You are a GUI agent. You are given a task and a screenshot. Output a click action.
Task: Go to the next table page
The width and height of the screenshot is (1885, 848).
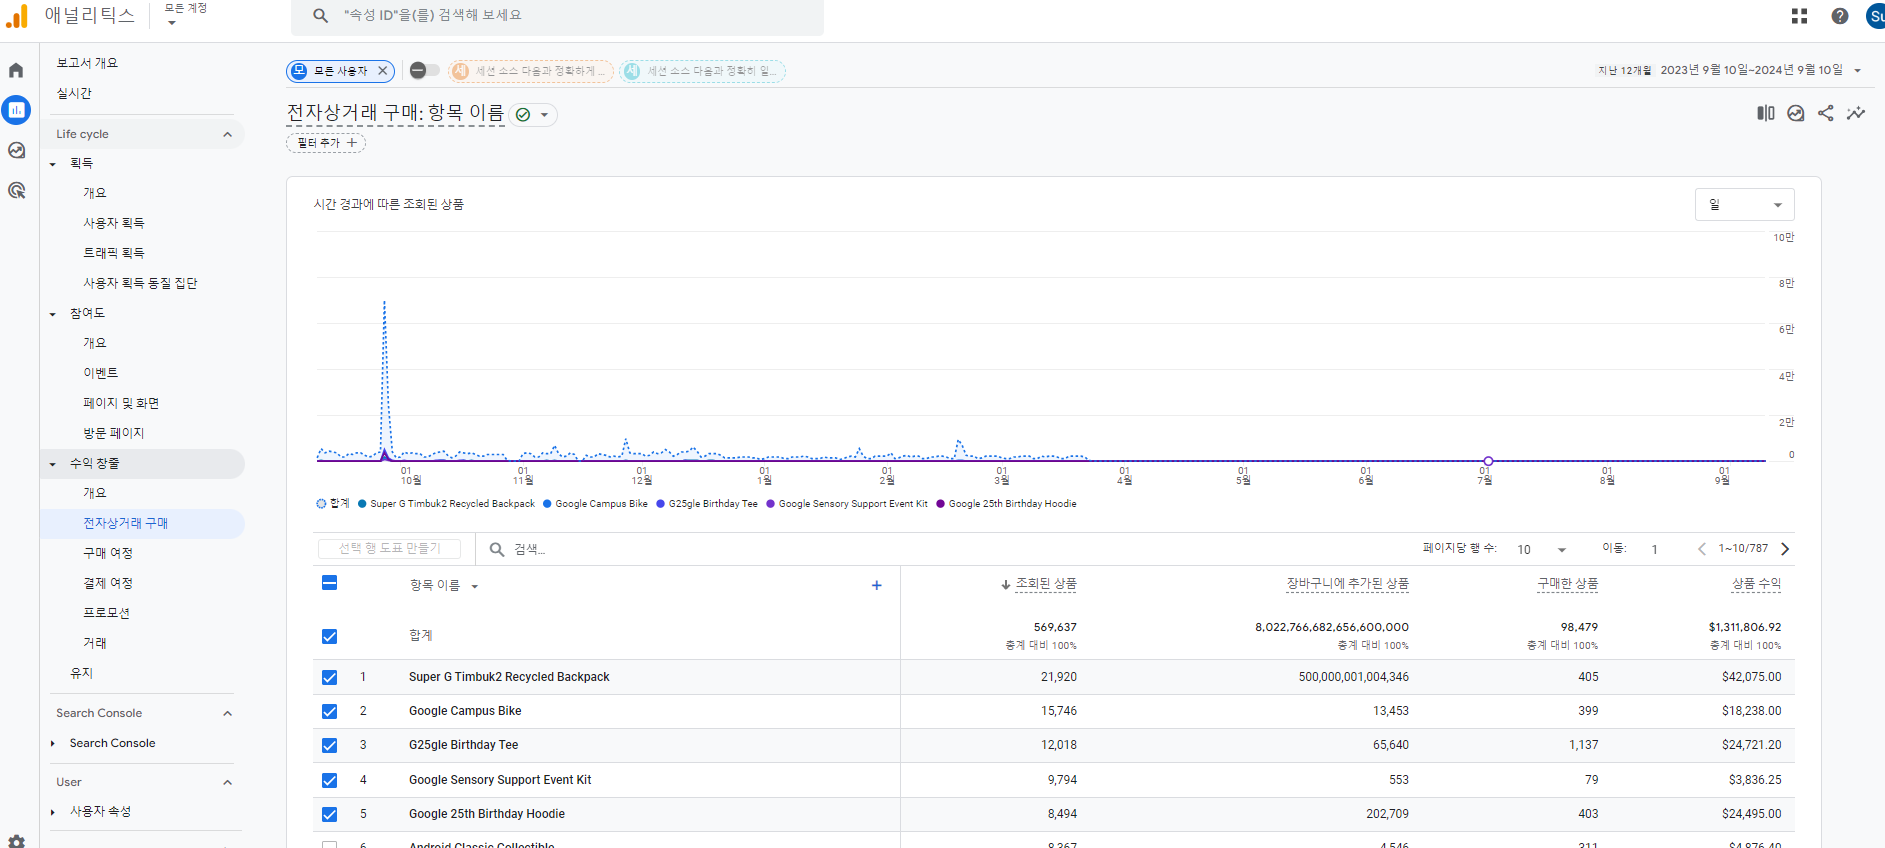point(1785,549)
